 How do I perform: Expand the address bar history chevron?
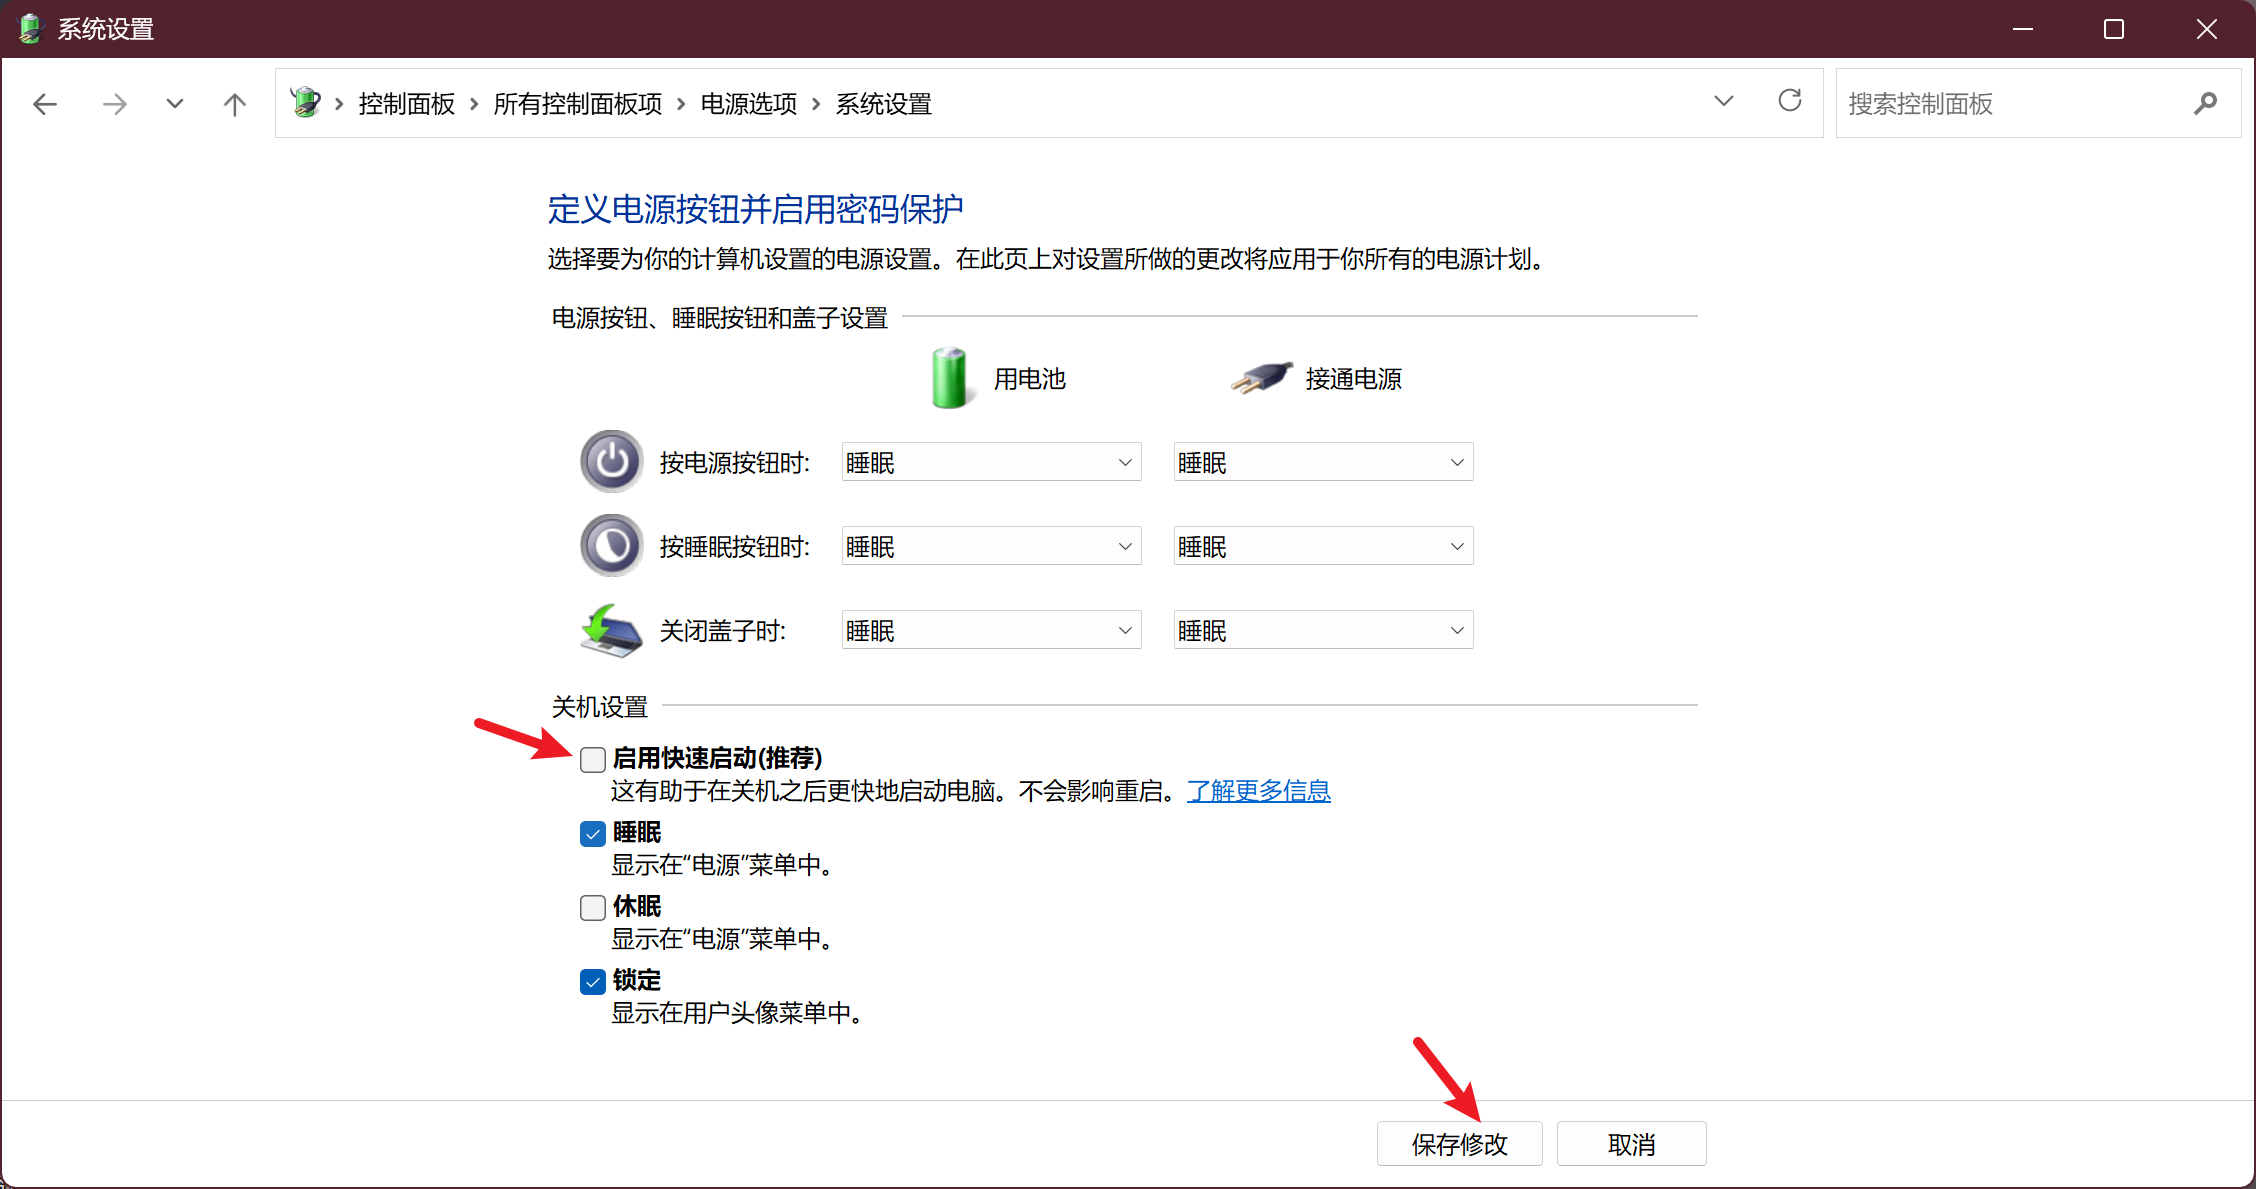pos(1723,102)
